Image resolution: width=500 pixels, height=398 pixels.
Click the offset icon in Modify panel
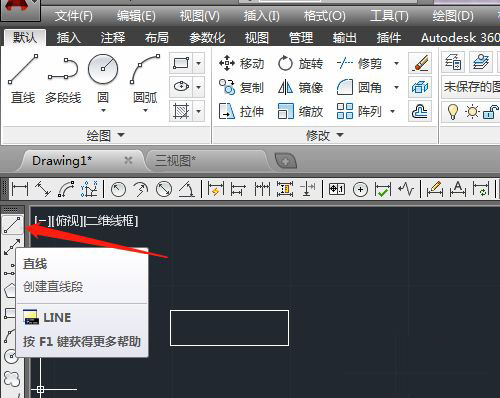420,111
